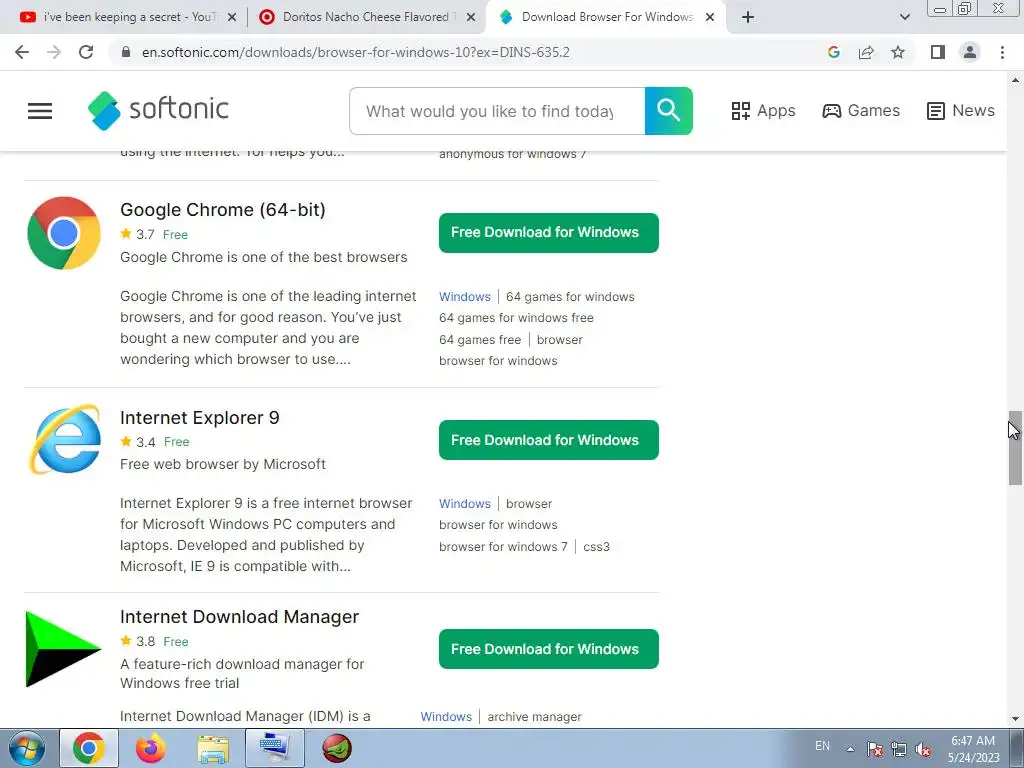Launch Firefox from the taskbar
This screenshot has width=1024, height=768.
coord(151,748)
